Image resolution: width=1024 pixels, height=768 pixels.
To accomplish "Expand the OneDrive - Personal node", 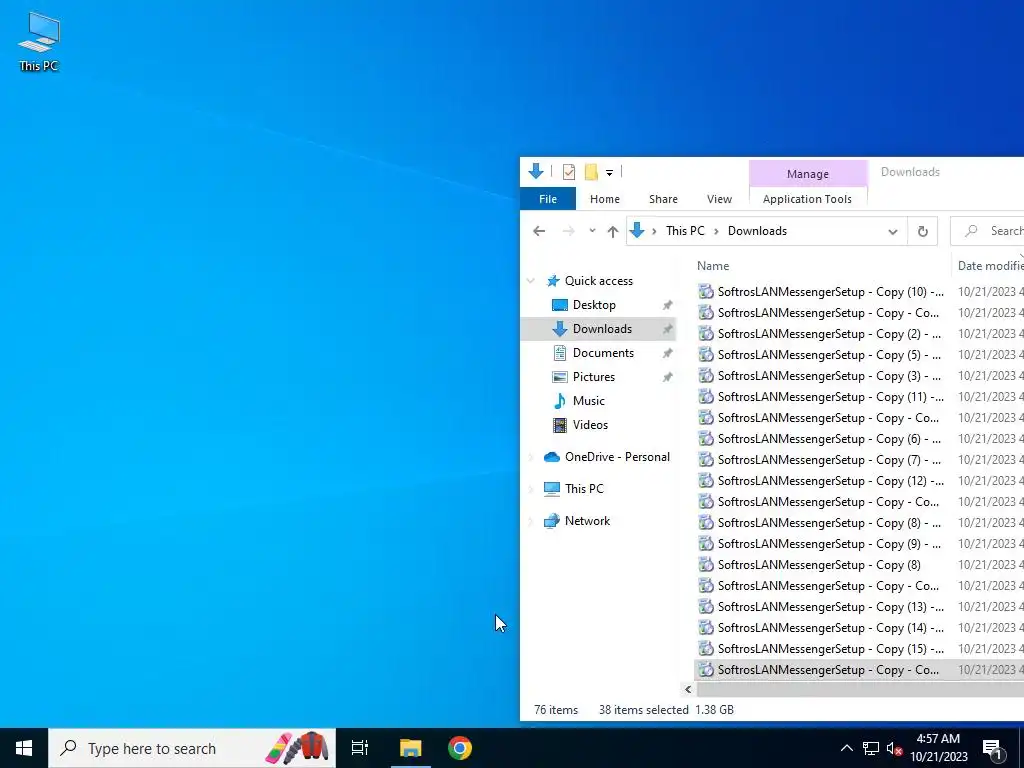I will click(x=530, y=457).
